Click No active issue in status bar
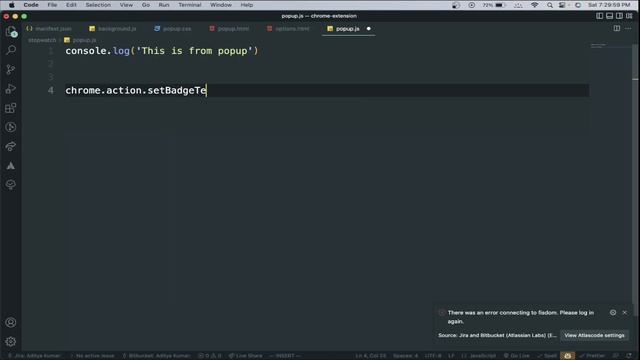 [92, 356]
